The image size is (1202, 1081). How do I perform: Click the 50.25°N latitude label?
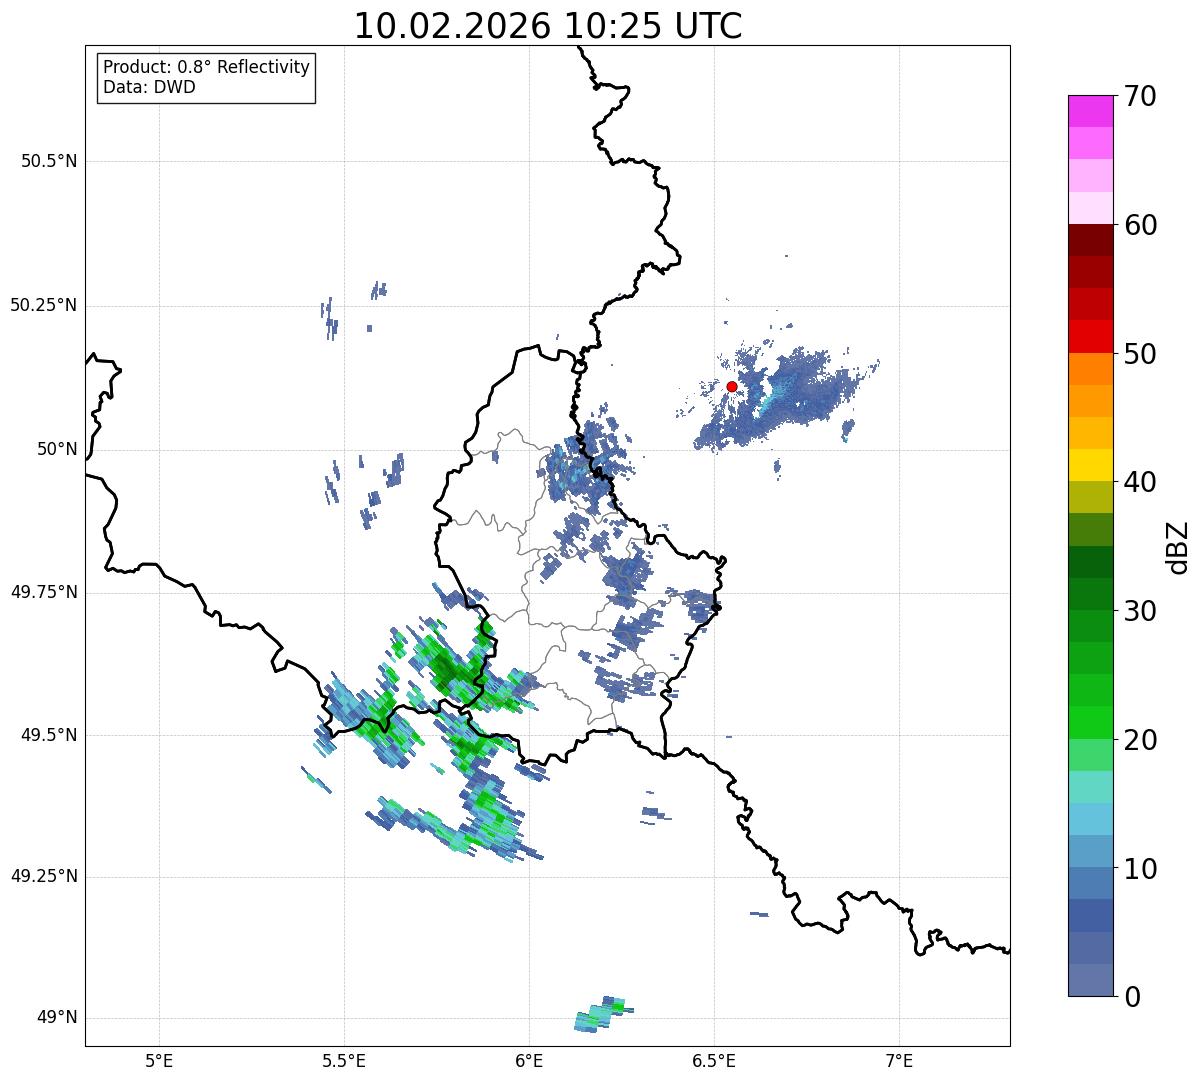point(44,305)
